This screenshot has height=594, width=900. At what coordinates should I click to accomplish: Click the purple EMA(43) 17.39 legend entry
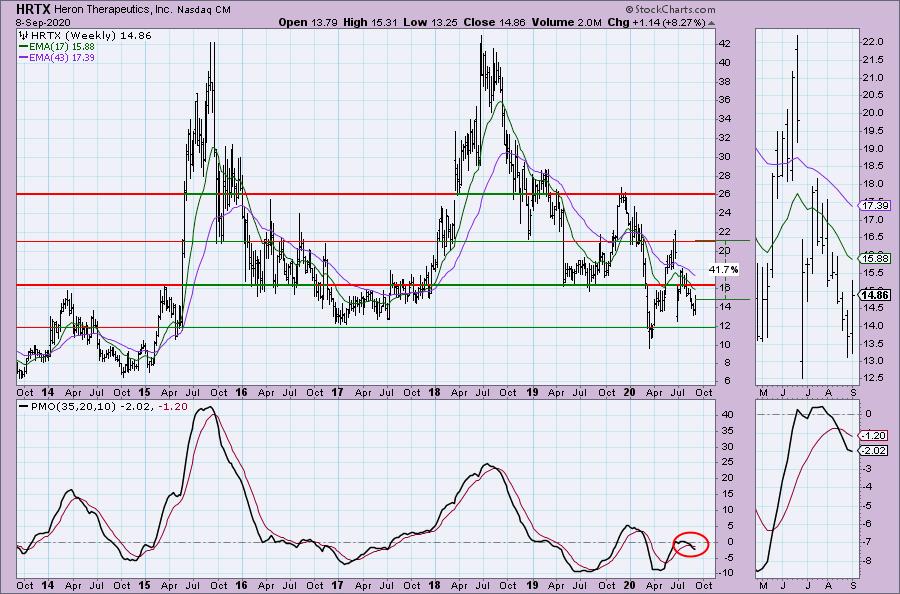[x=57, y=57]
